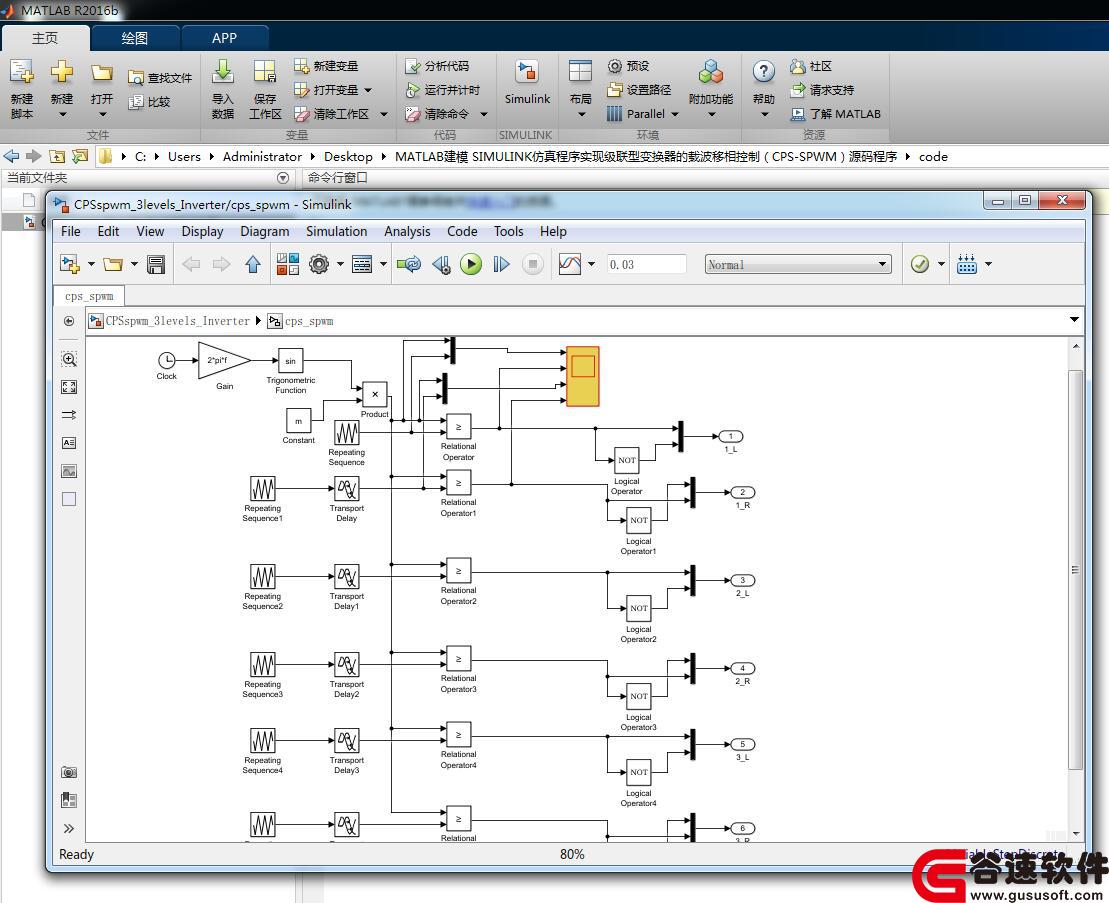Expand the Build Model dropdown arrow
This screenshot has width=1109, height=903.
point(988,264)
